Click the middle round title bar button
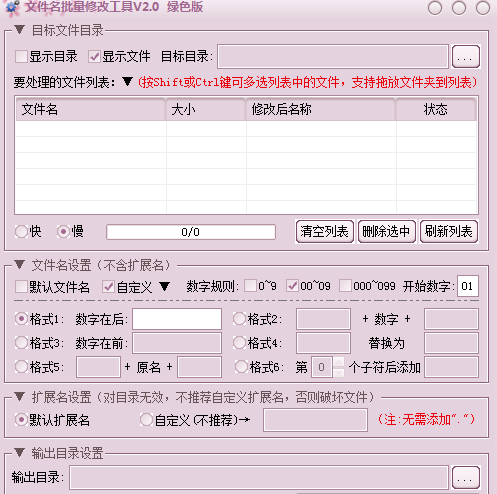The height and width of the screenshot is (494, 497). (459, 8)
